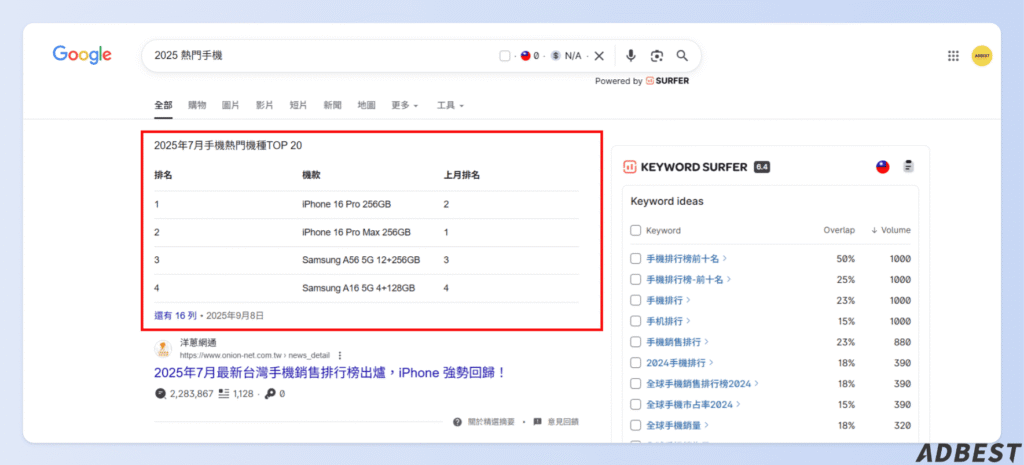Open the 還有 16 列 link
The width and height of the screenshot is (1024, 465).
pyautogui.click(x=175, y=315)
